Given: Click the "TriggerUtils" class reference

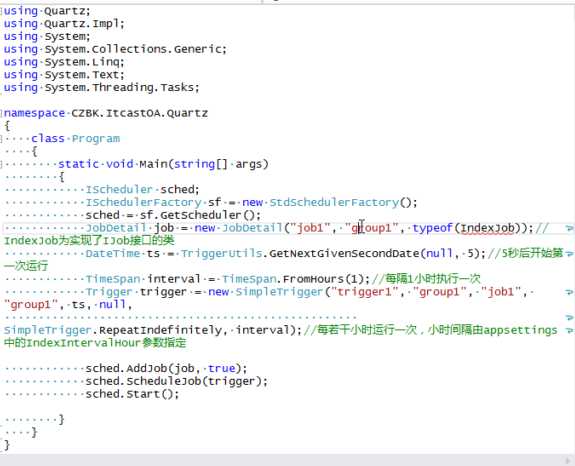Looking at the screenshot, I should [x=221, y=253].
